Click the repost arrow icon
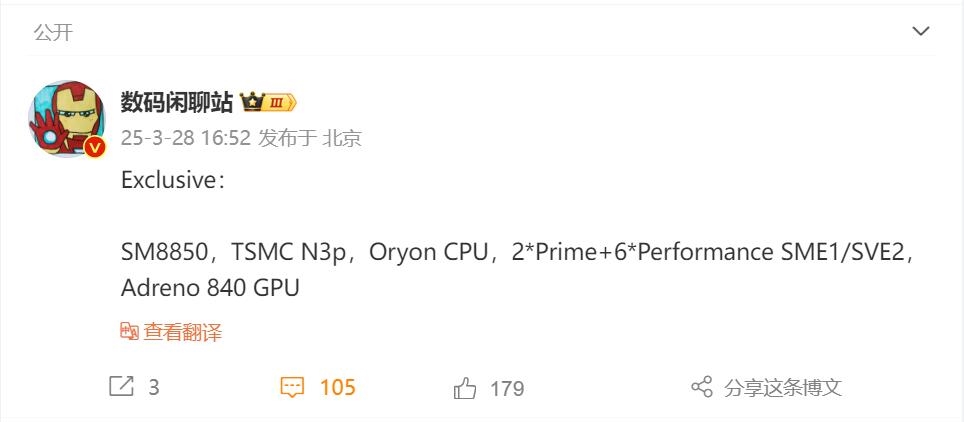Viewport: 964px width, 422px height. [120, 387]
